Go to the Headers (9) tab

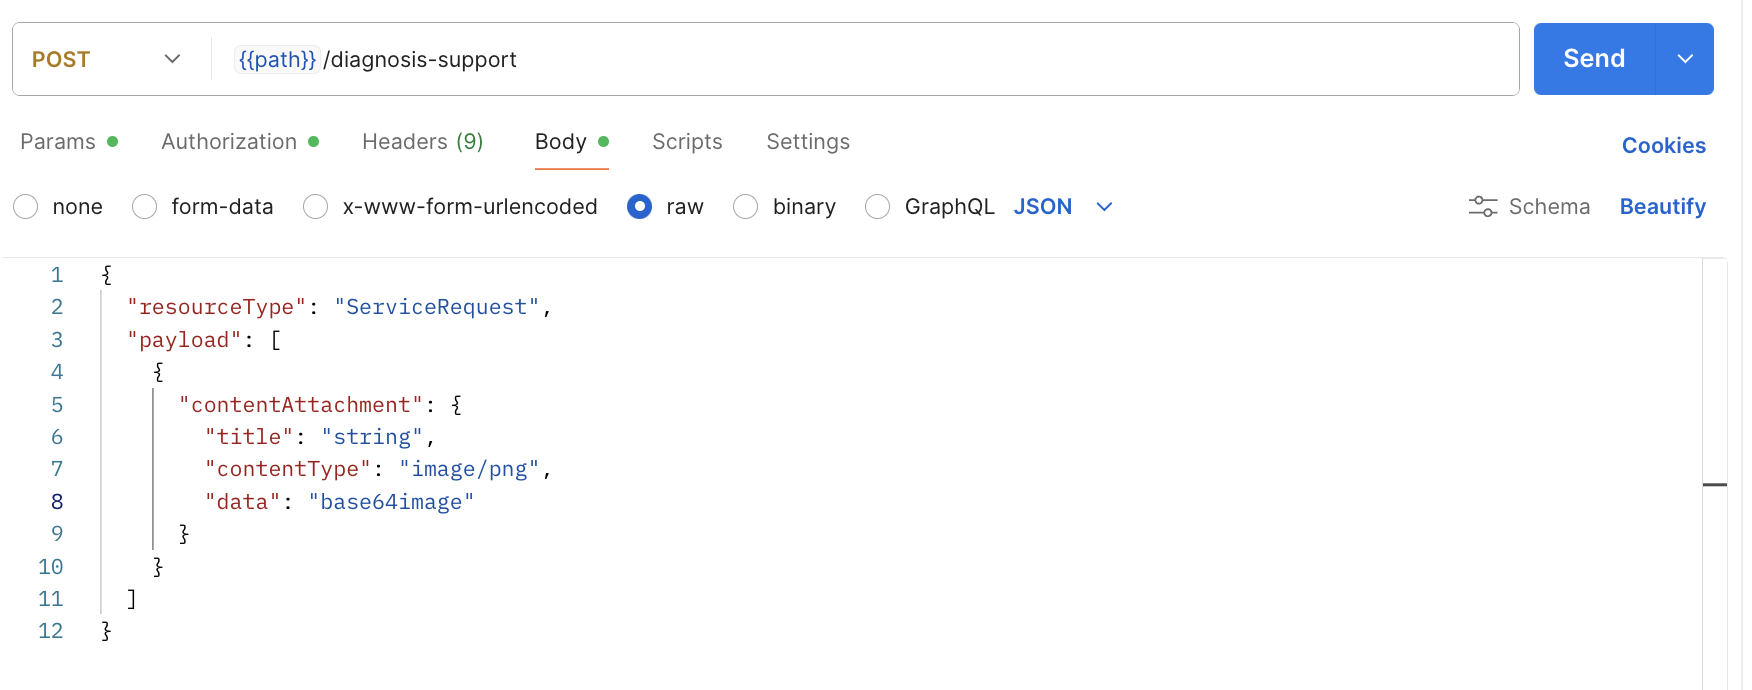click(x=422, y=142)
